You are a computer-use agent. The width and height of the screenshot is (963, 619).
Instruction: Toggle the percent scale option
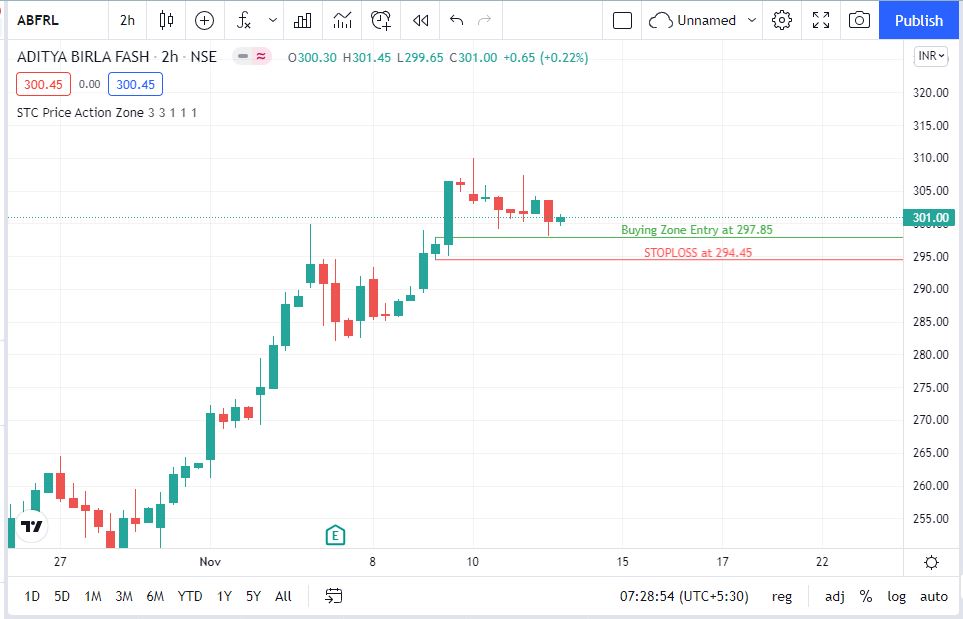[865, 596]
